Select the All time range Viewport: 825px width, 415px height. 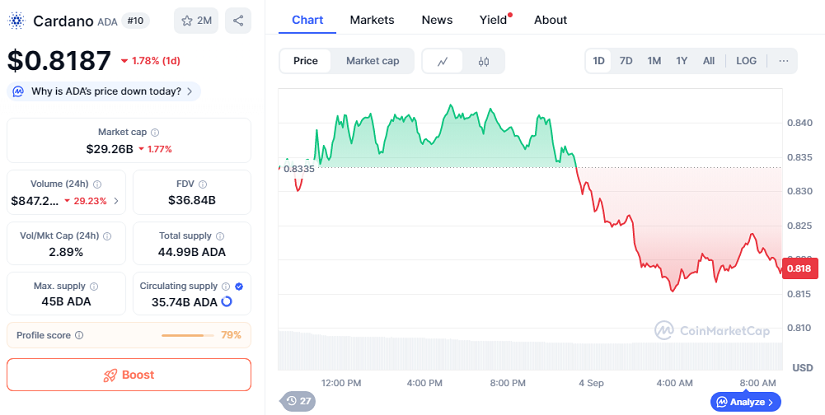[709, 61]
